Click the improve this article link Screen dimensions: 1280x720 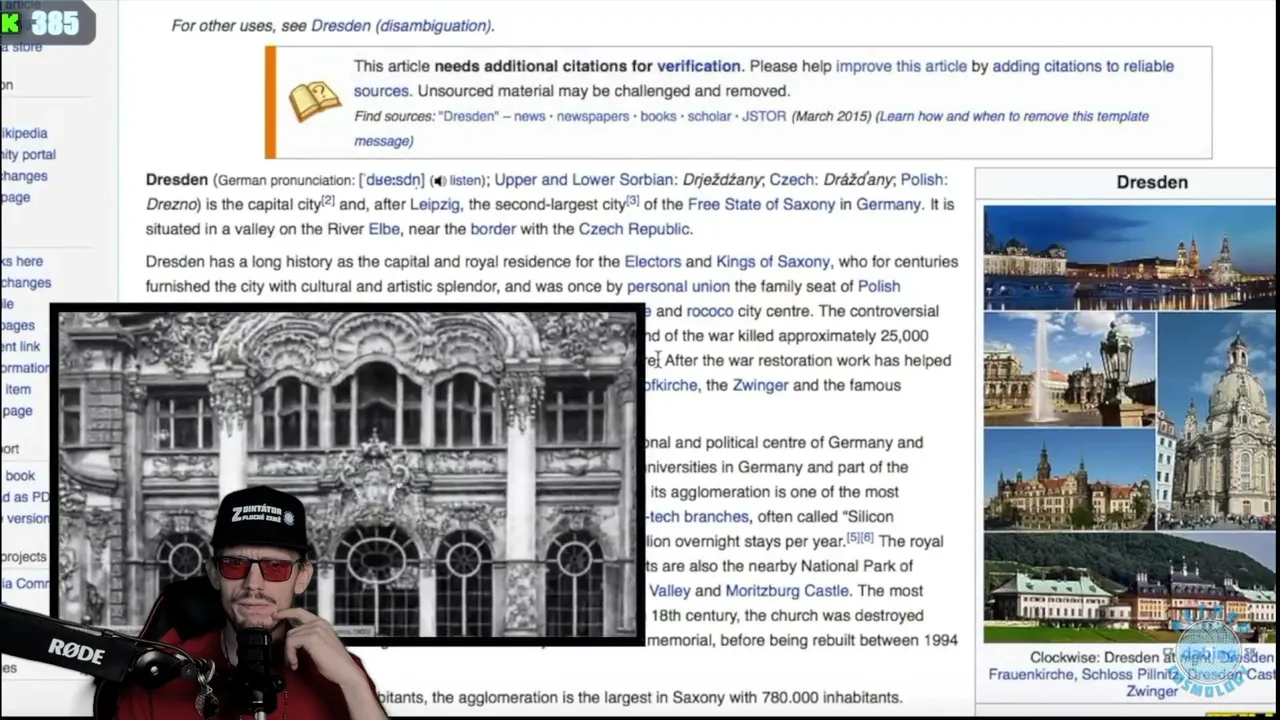(x=901, y=66)
